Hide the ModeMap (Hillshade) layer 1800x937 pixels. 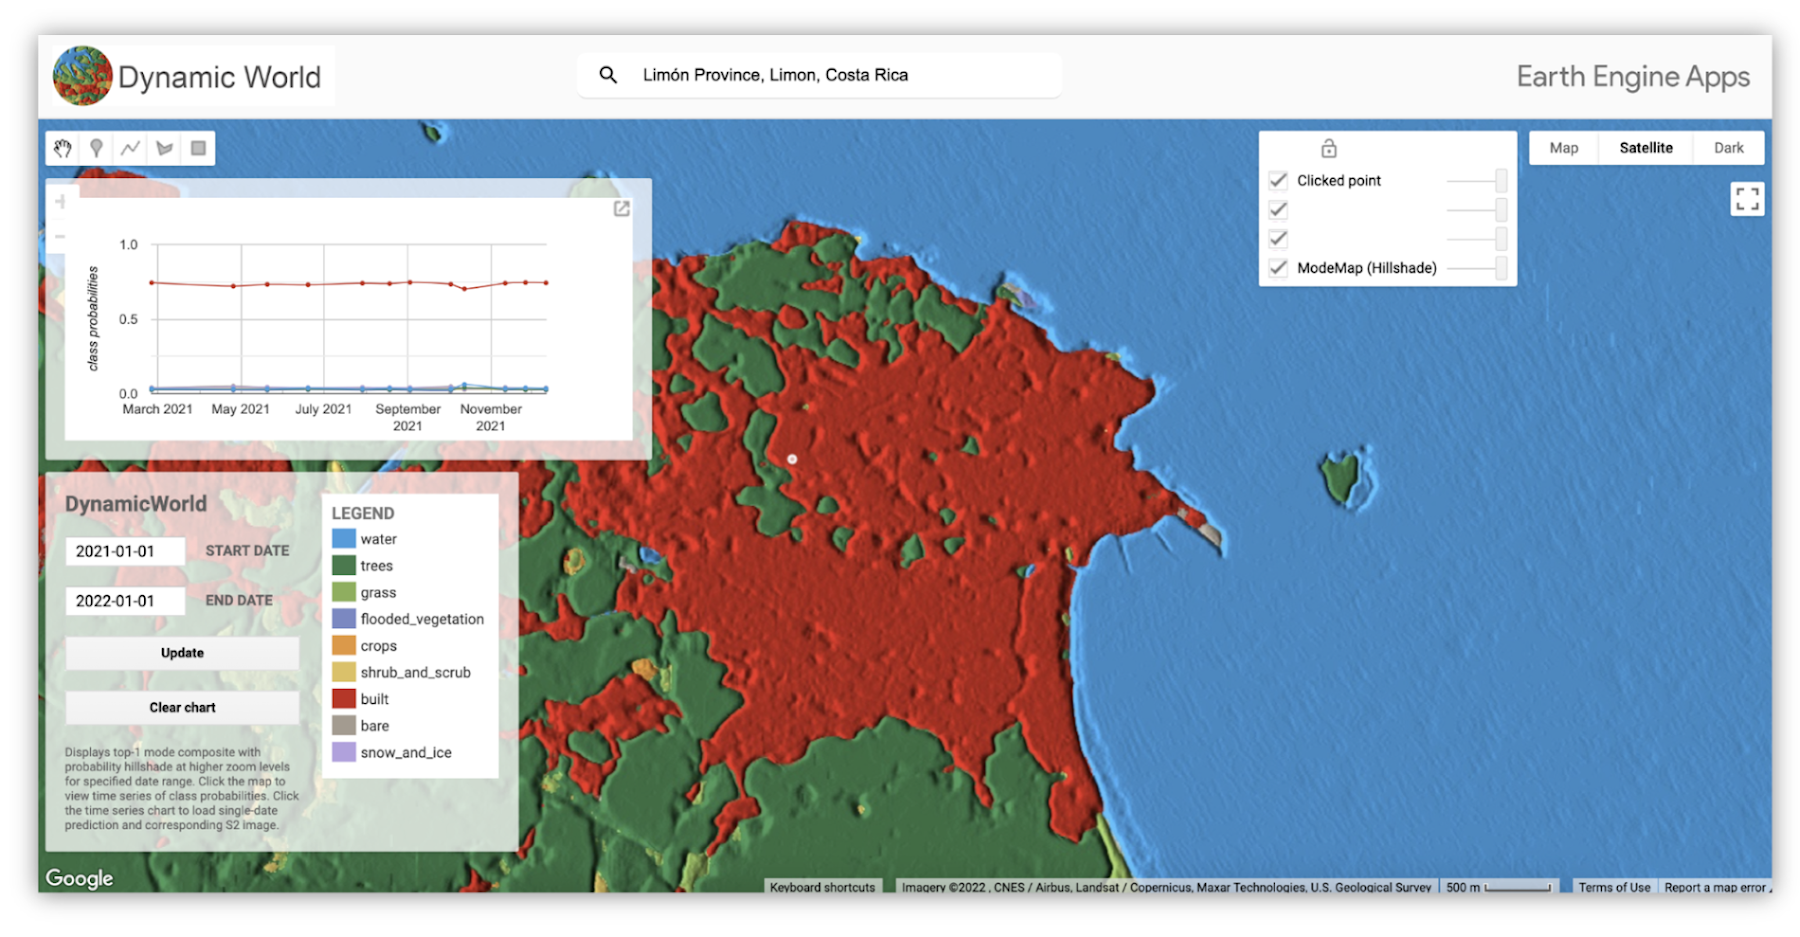[x=1278, y=267]
